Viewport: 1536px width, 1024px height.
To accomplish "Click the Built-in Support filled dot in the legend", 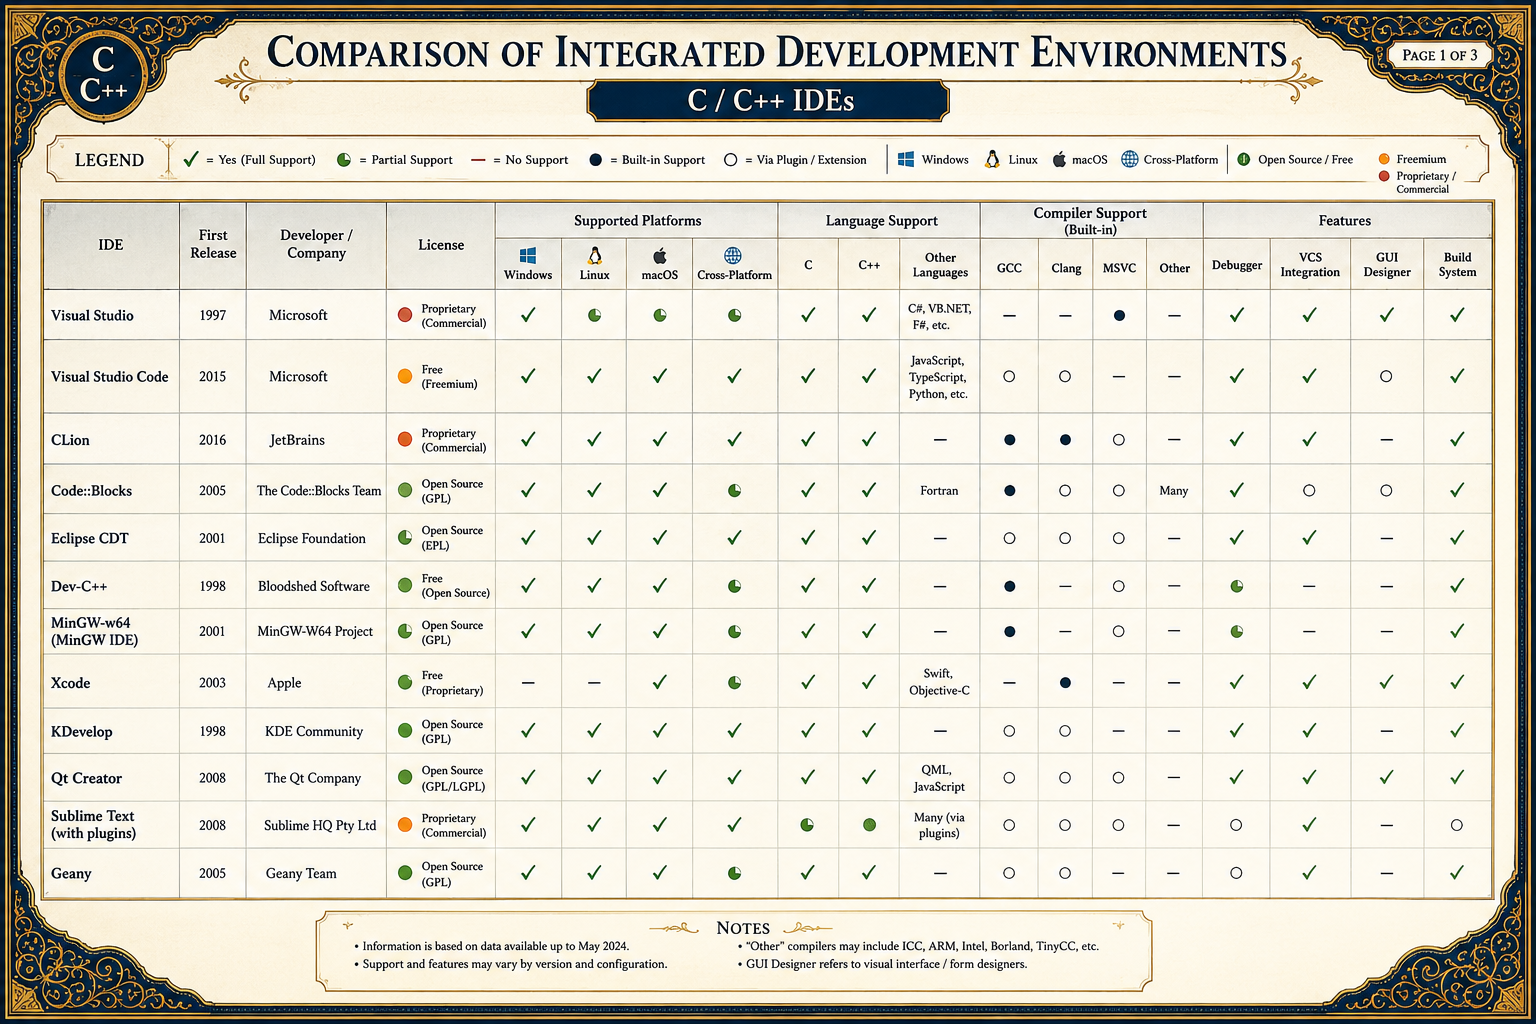I will point(596,160).
